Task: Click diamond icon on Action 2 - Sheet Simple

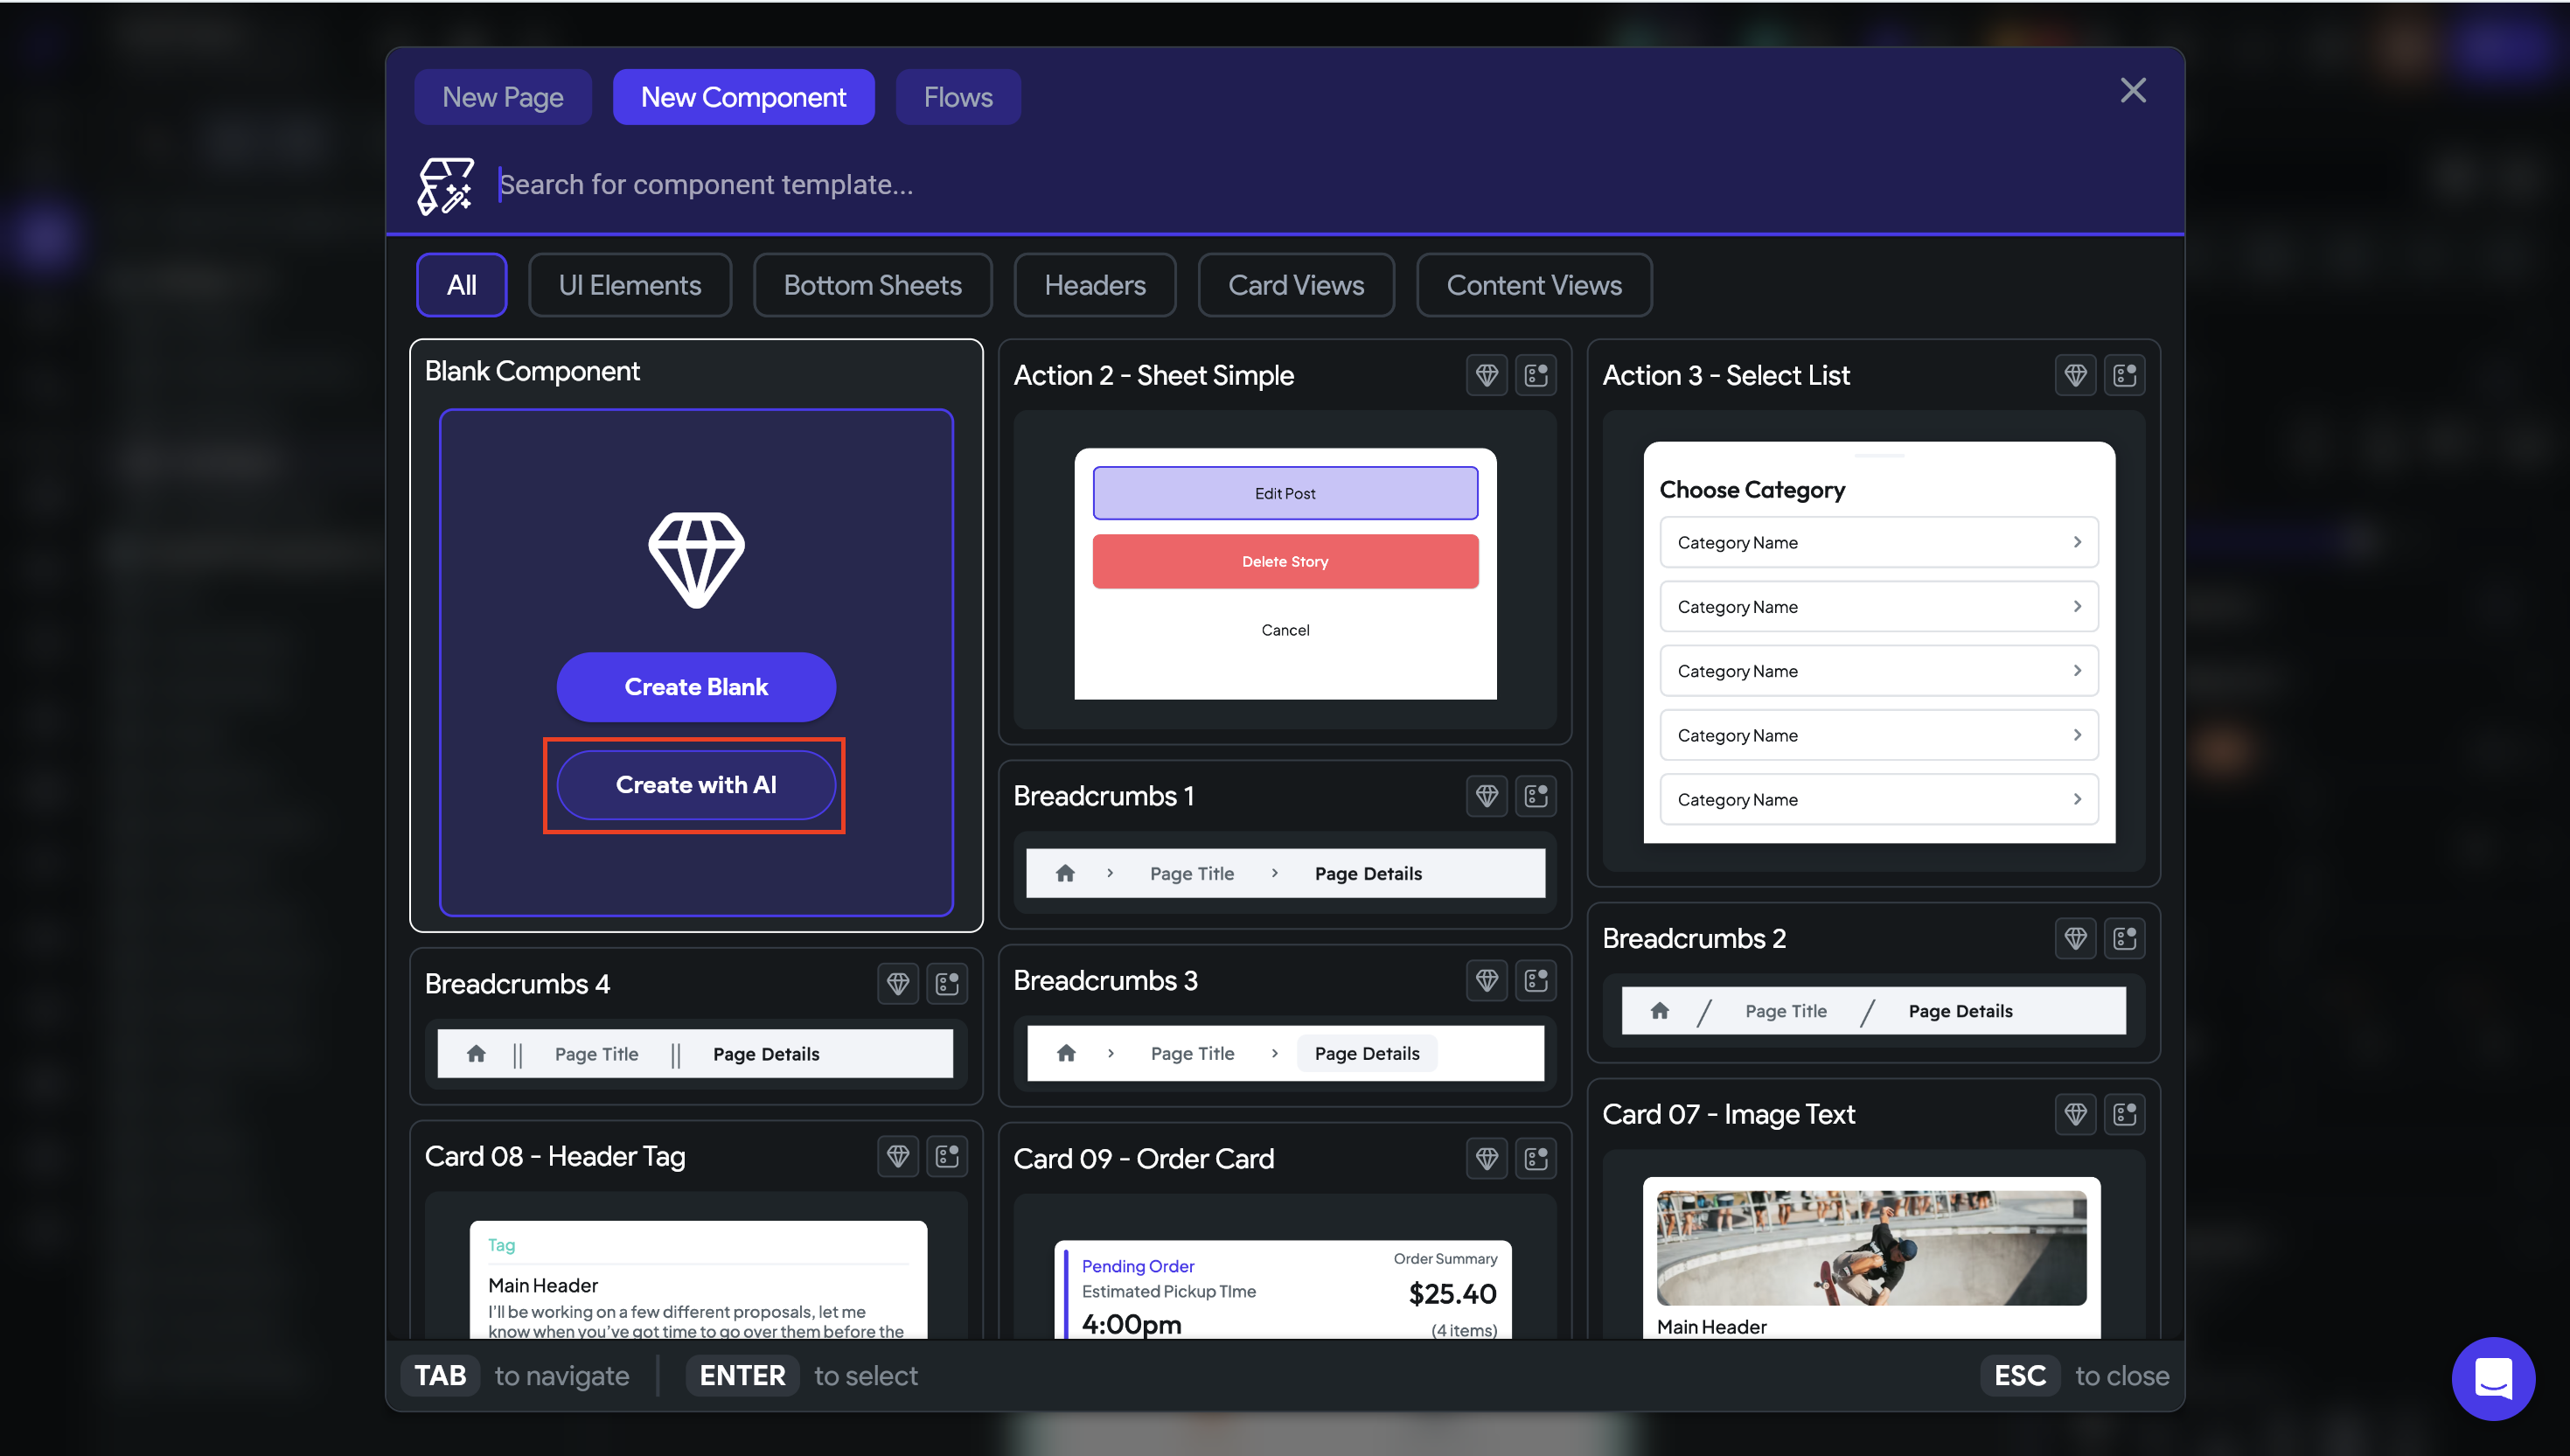Action: (1486, 375)
